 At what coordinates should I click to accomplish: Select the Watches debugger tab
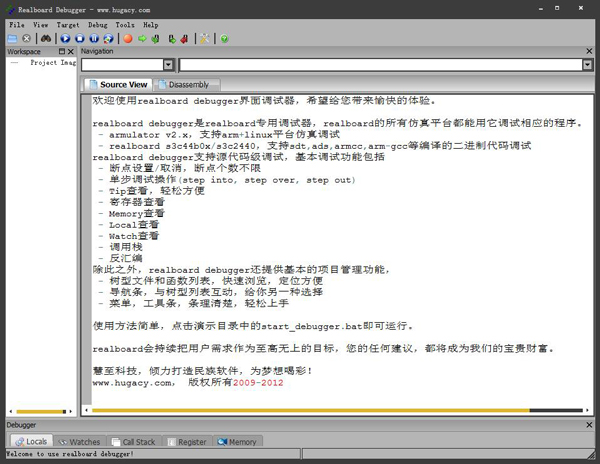pos(79,442)
